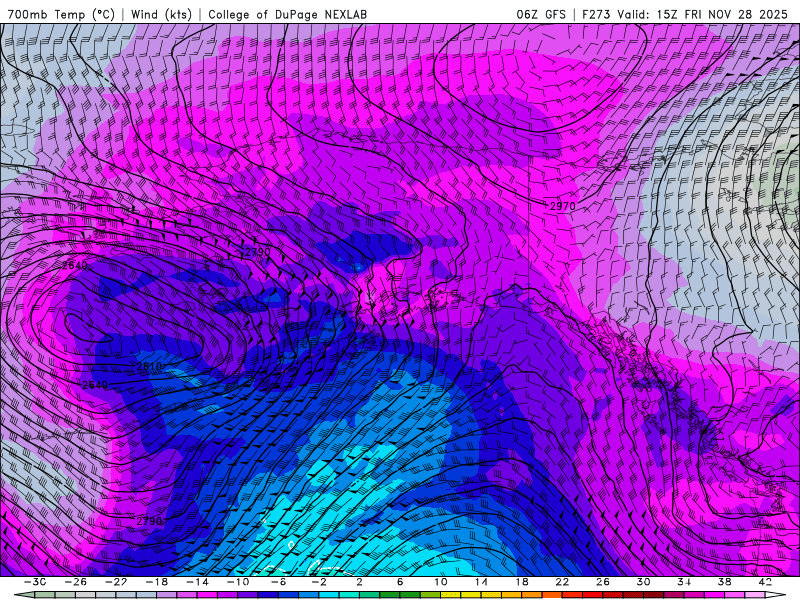Click the 26 color scale label
Image resolution: width=800 pixels, height=600 pixels.
point(603,582)
